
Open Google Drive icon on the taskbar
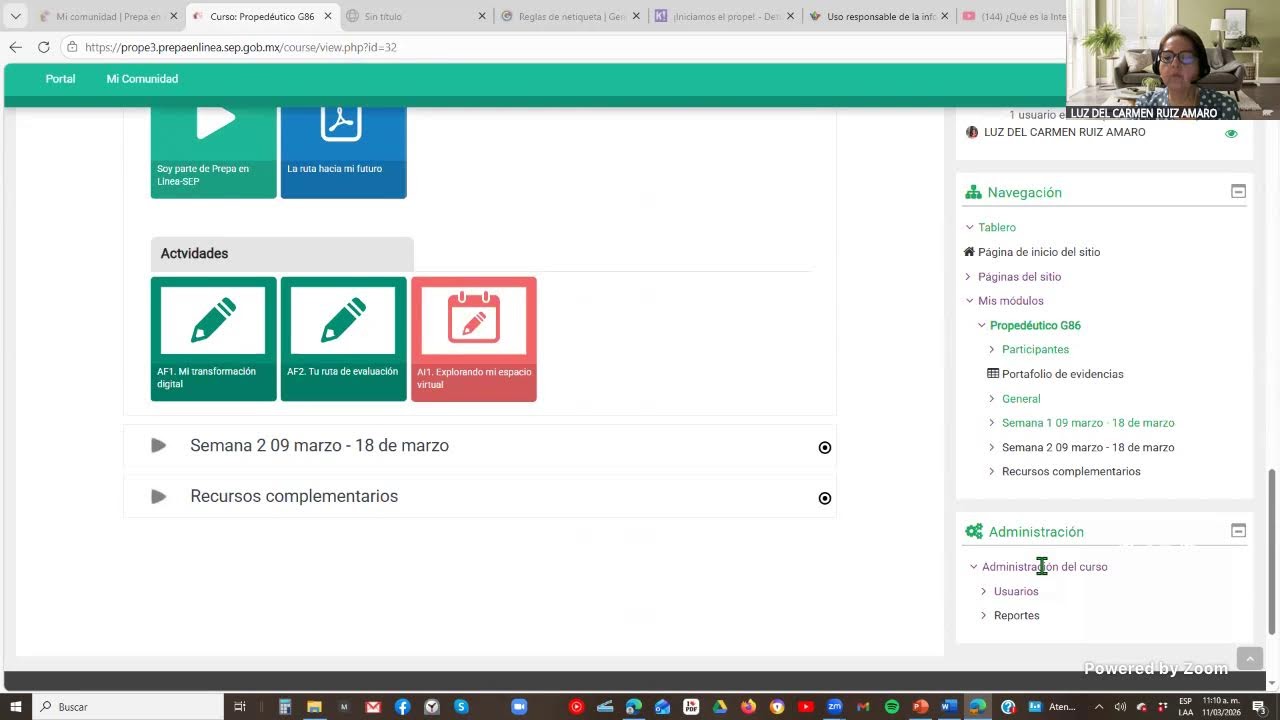pos(720,707)
